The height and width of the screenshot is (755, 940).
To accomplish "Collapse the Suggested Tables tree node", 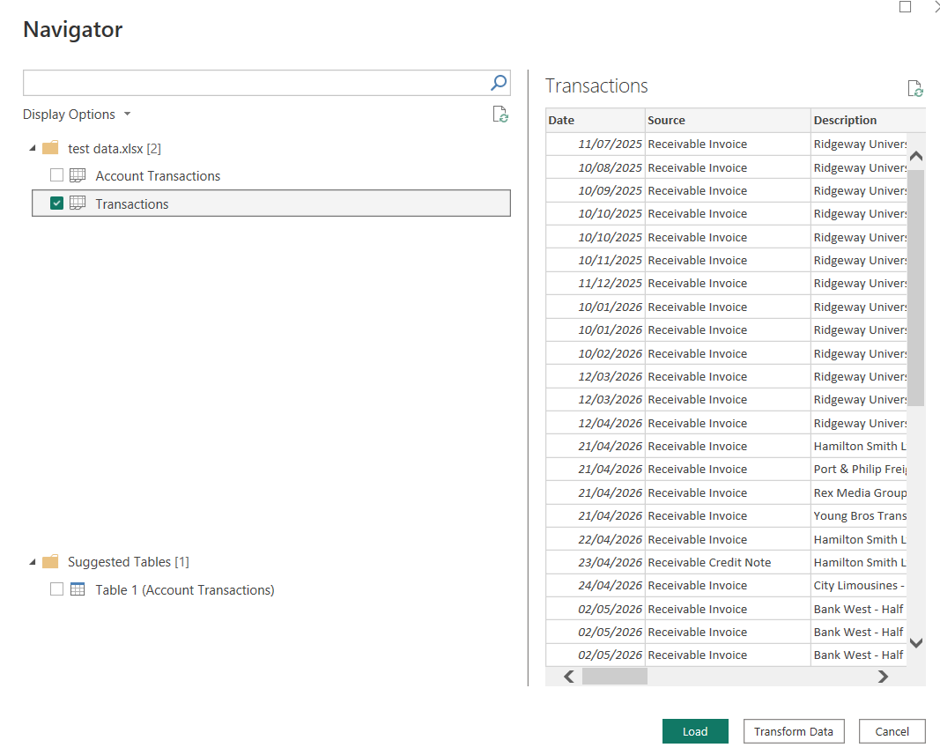I will tap(32, 562).
